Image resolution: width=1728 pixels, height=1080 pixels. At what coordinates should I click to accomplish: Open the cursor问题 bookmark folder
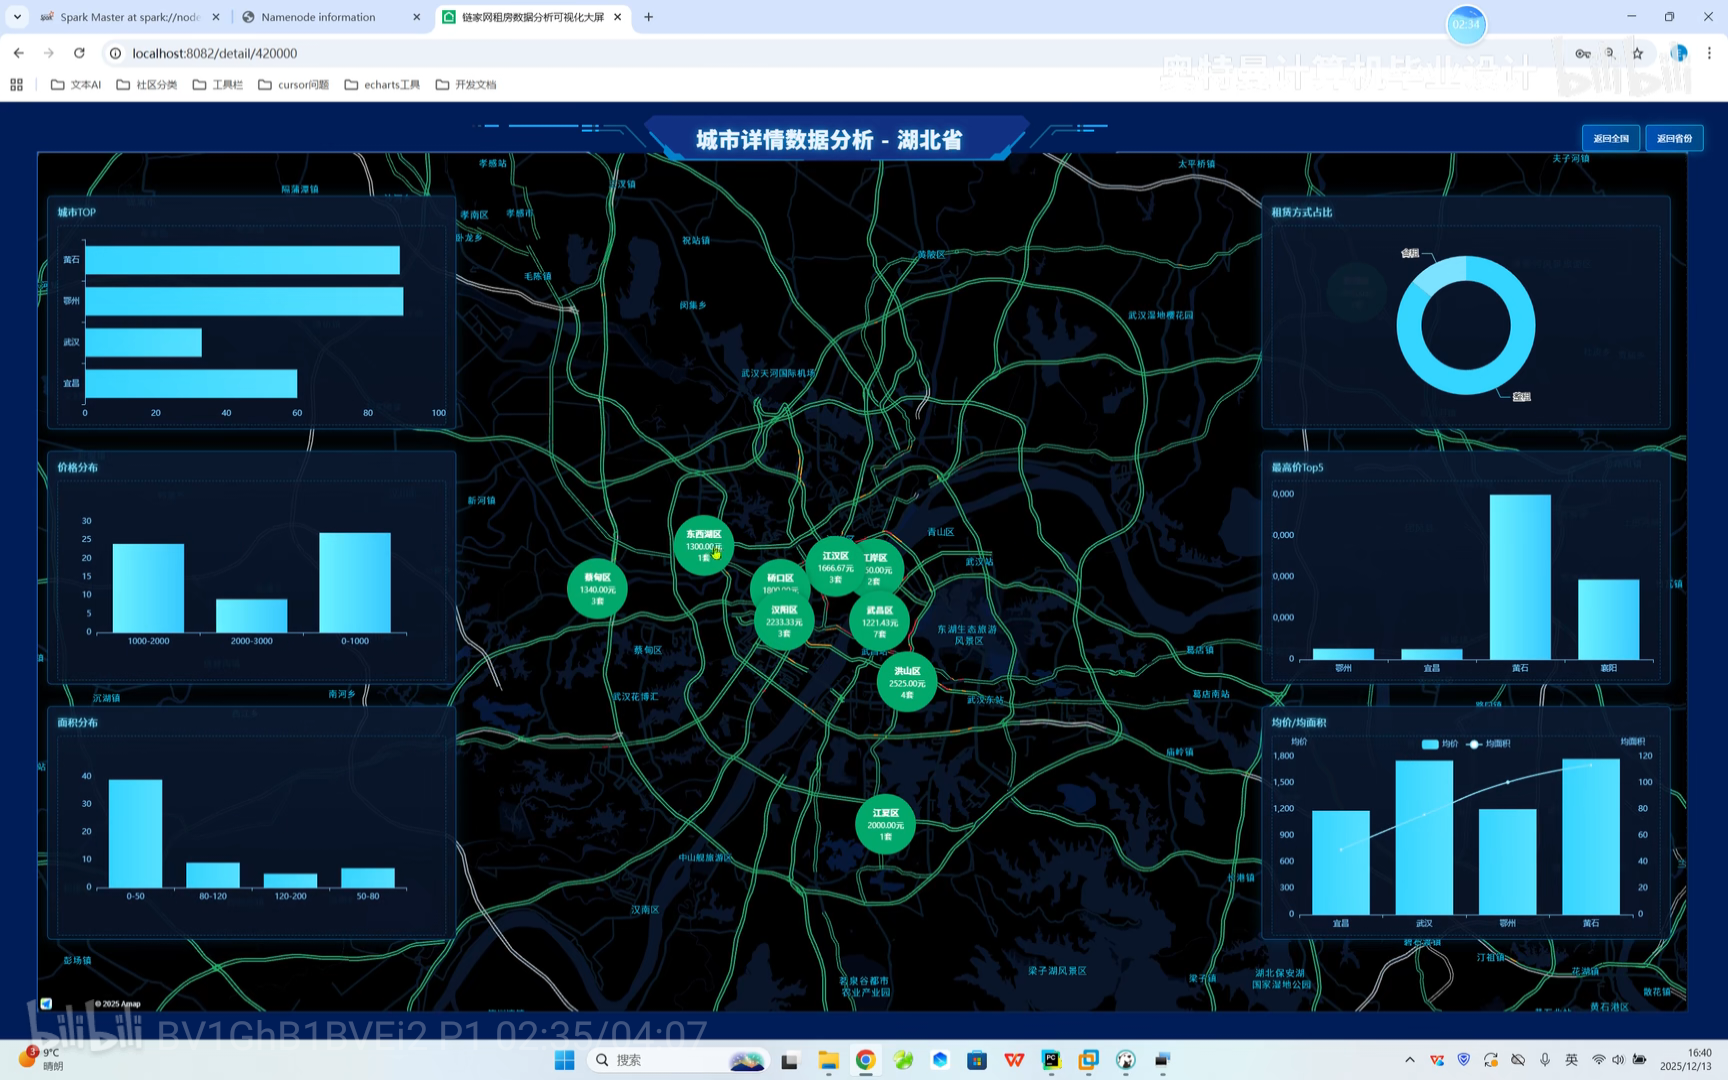pos(294,84)
